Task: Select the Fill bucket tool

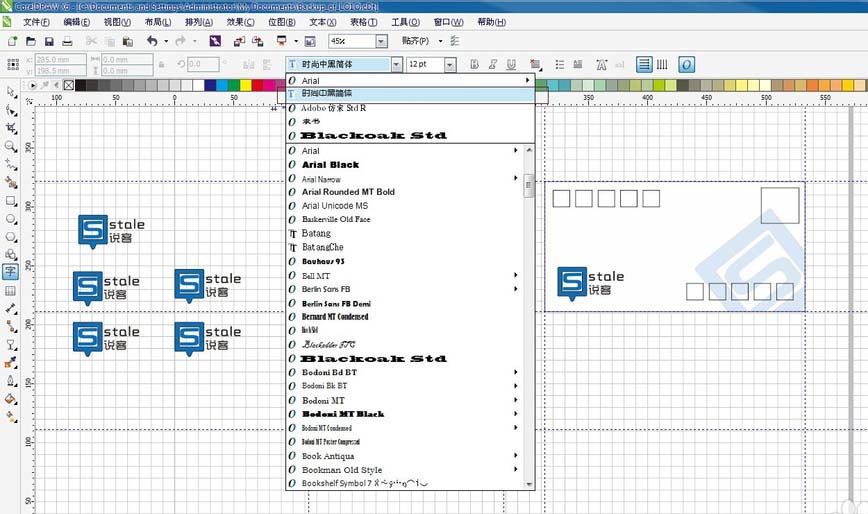Action: click(x=11, y=398)
